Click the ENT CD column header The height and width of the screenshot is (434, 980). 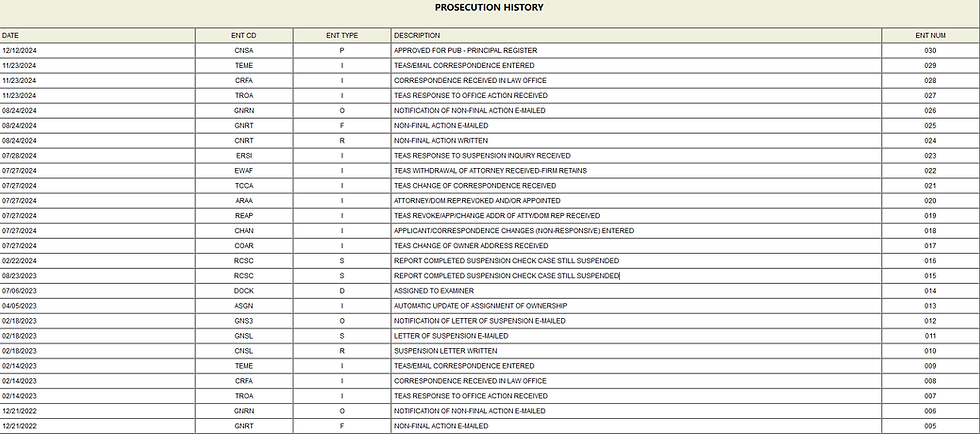(244, 36)
